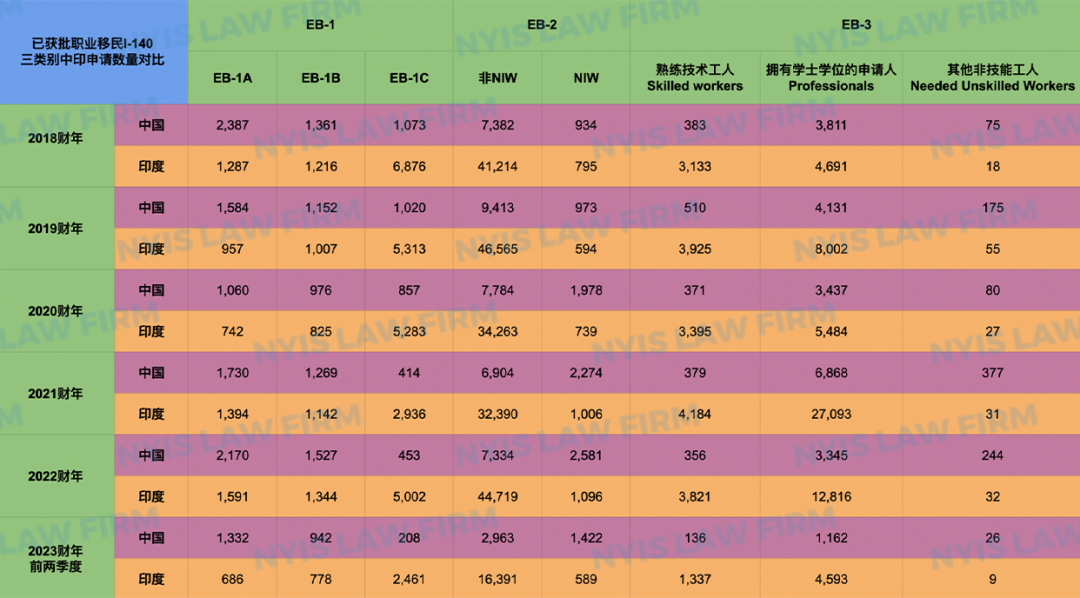Click the cell with value 2,581
Viewport: 1080px width, 598px height.
point(585,455)
